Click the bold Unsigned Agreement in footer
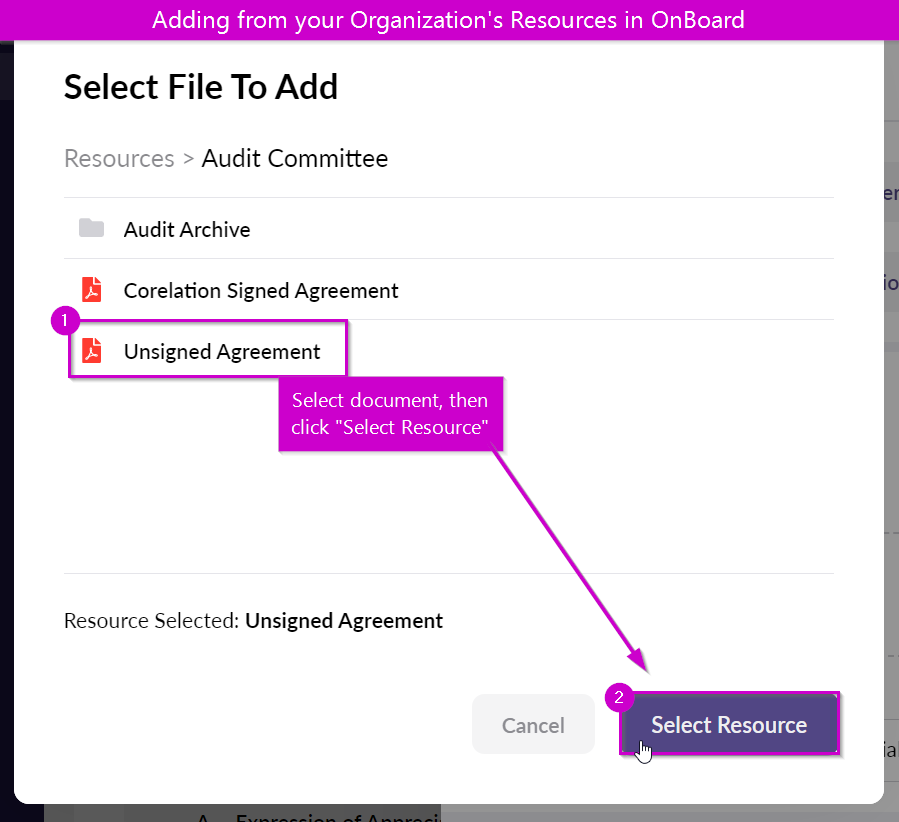899x822 pixels. 344,621
